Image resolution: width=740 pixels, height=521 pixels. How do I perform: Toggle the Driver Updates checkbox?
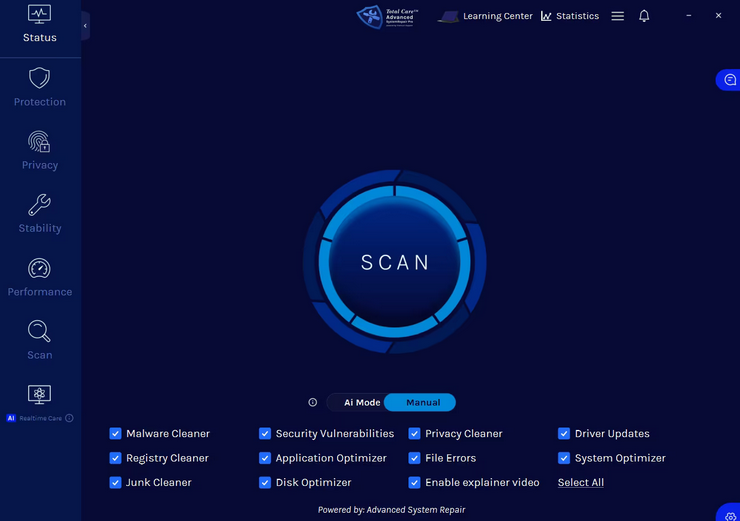564,434
